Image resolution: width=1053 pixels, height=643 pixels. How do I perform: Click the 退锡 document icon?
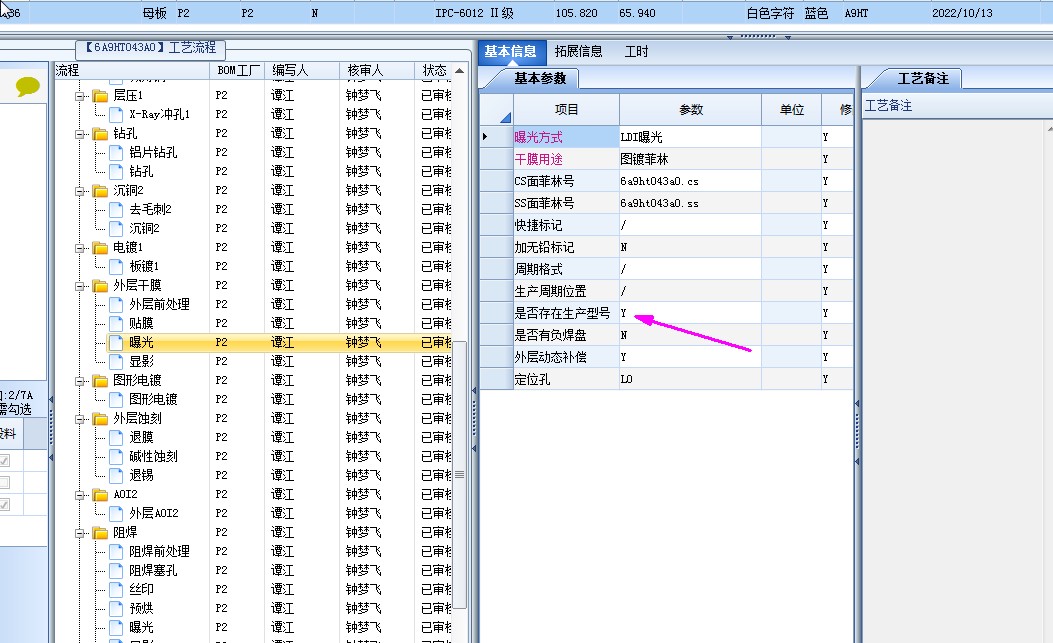116,476
